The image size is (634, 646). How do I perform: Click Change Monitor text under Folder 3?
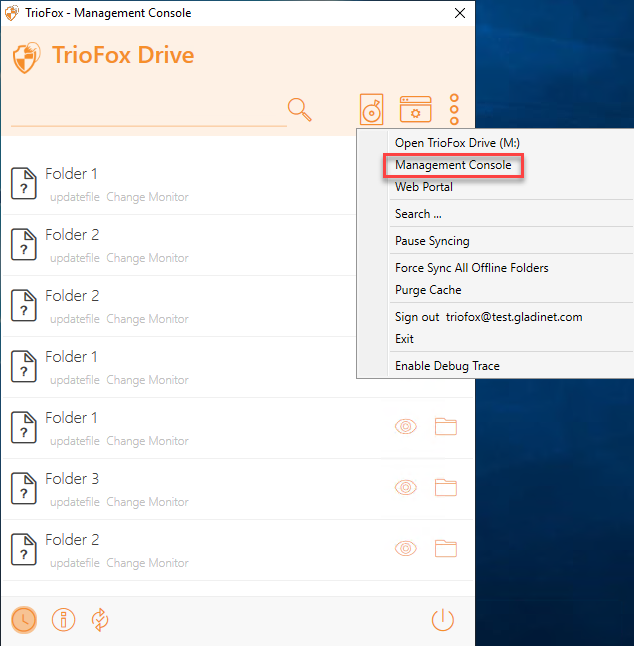coord(147,502)
